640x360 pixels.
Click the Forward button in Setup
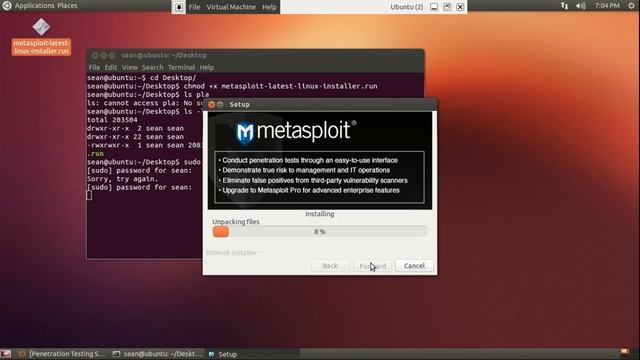pyautogui.click(x=372, y=266)
